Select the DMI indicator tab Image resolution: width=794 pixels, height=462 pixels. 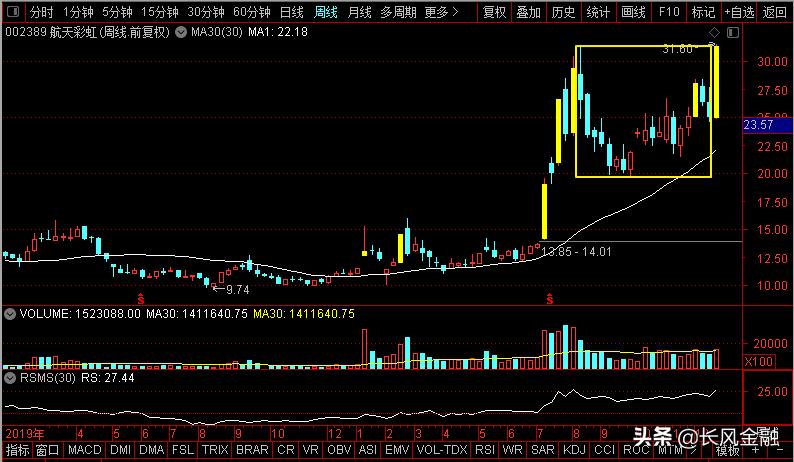[x=121, y=450]
